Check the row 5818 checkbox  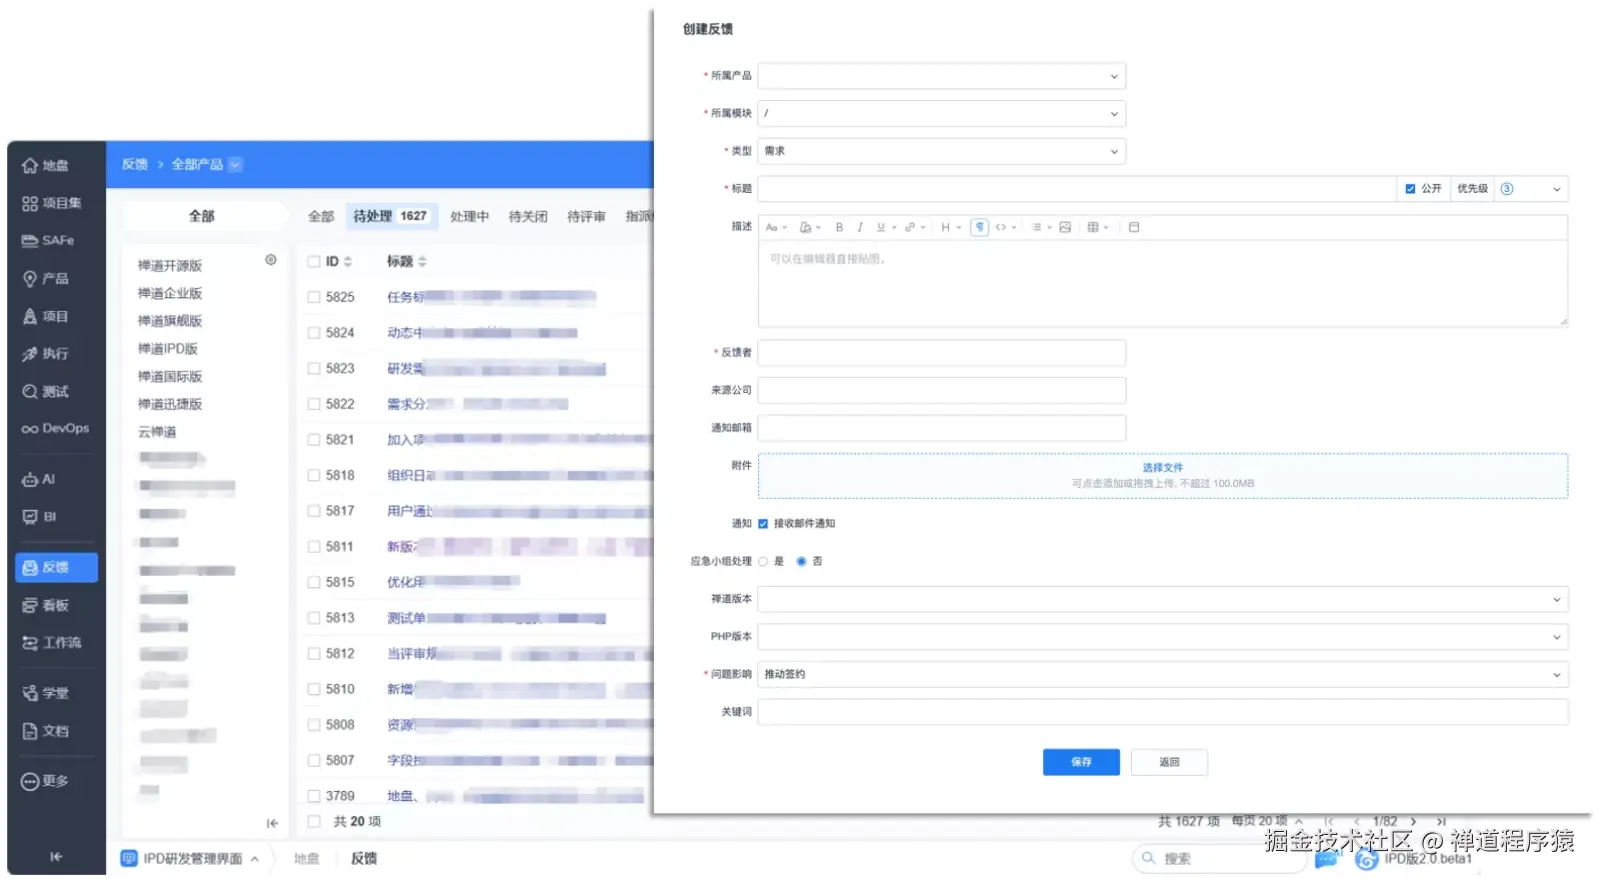click(314, 476)
